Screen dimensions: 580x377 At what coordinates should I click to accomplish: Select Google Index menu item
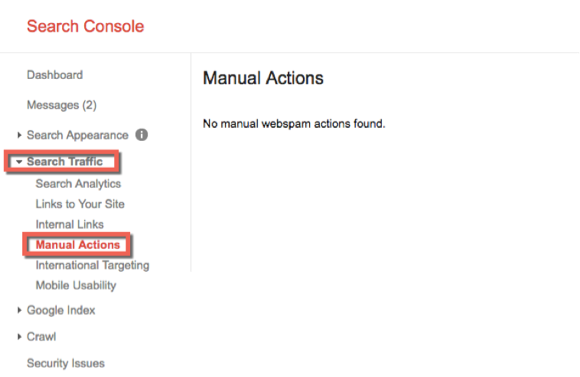coord(61,310)
